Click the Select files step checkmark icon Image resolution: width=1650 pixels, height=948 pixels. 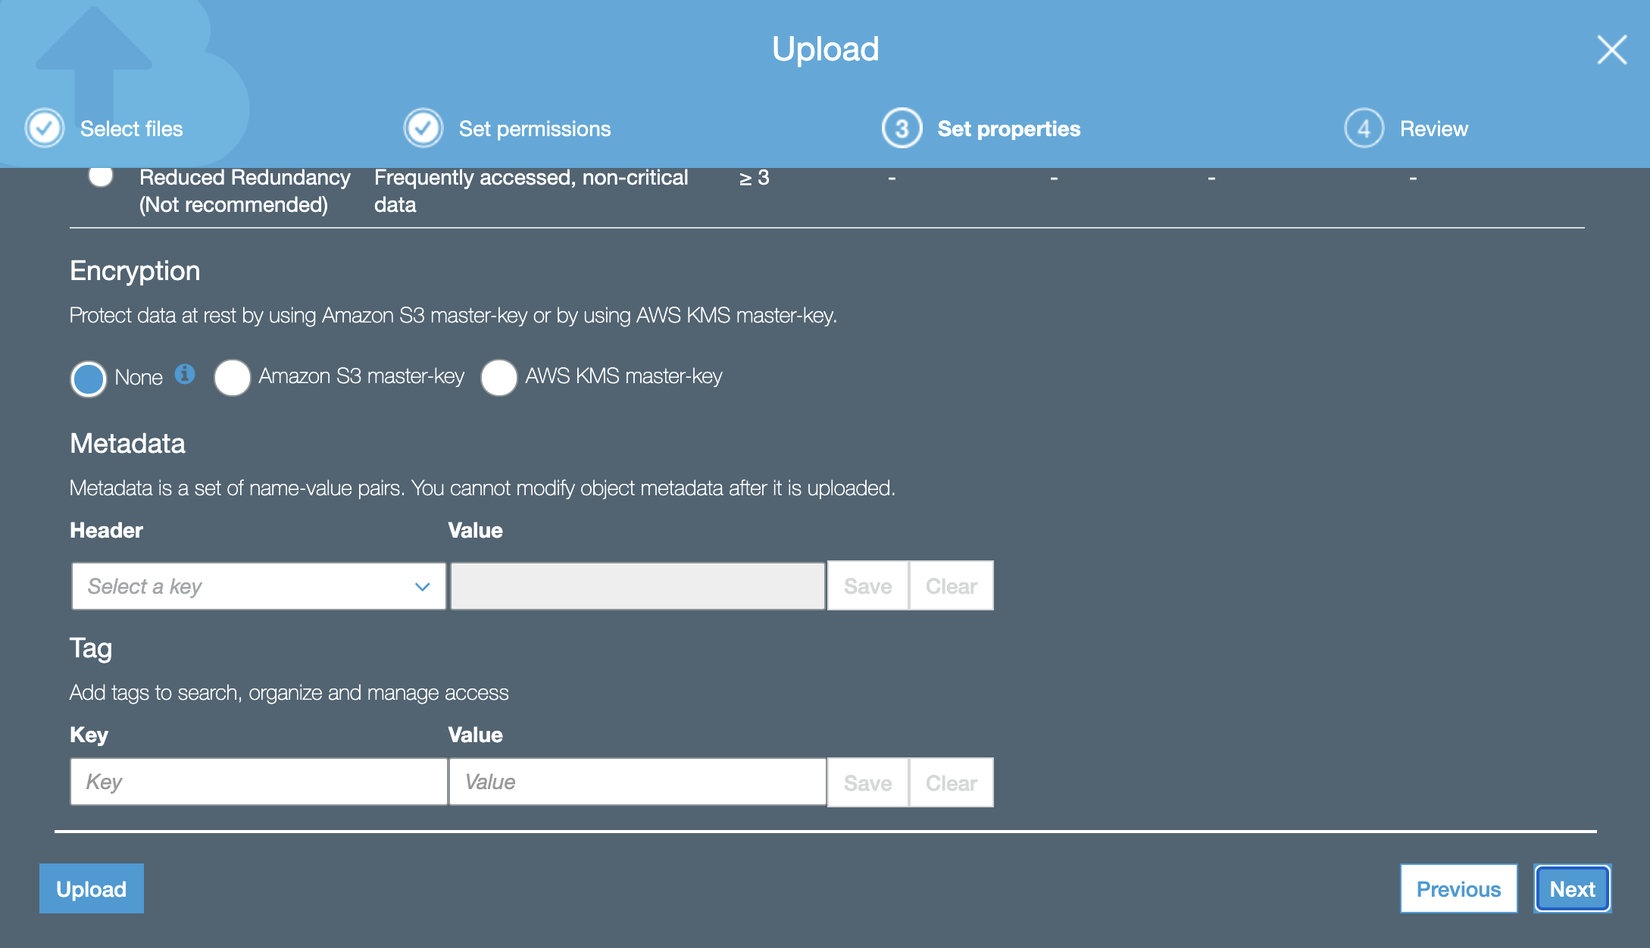(x=45, y=128)
